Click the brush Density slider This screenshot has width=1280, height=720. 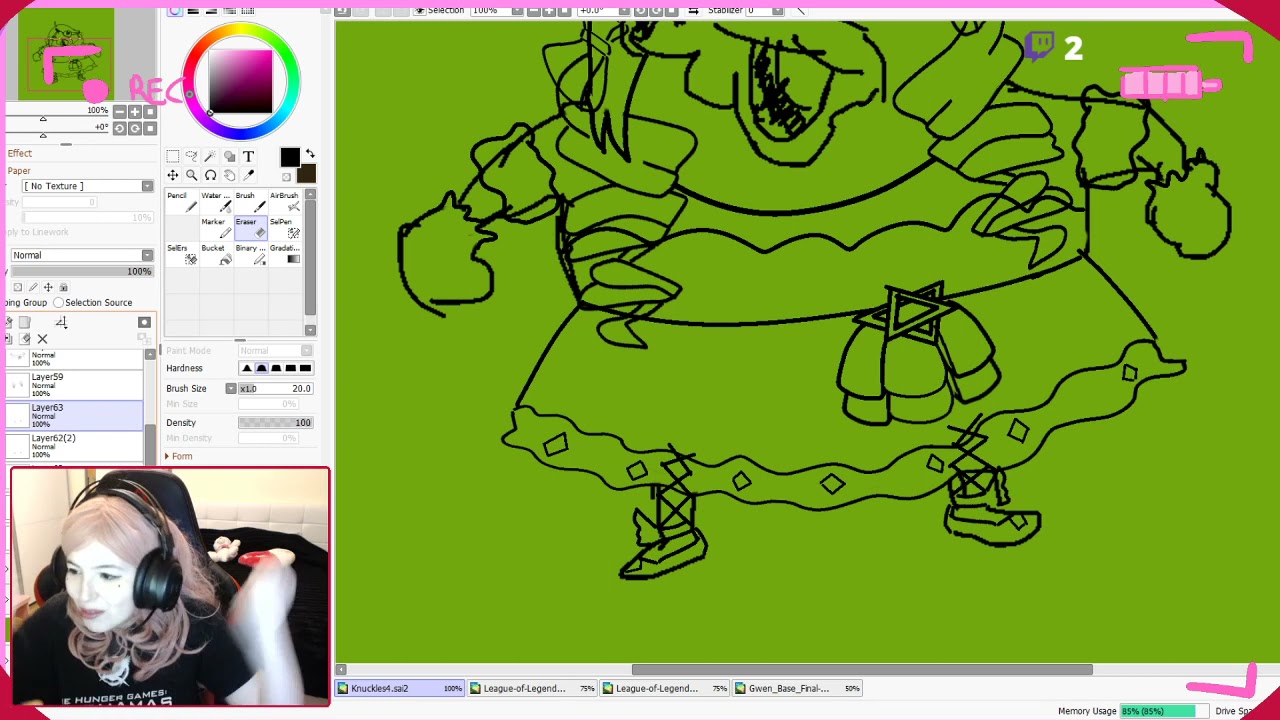pyautogui.click(x=275, y=423)
